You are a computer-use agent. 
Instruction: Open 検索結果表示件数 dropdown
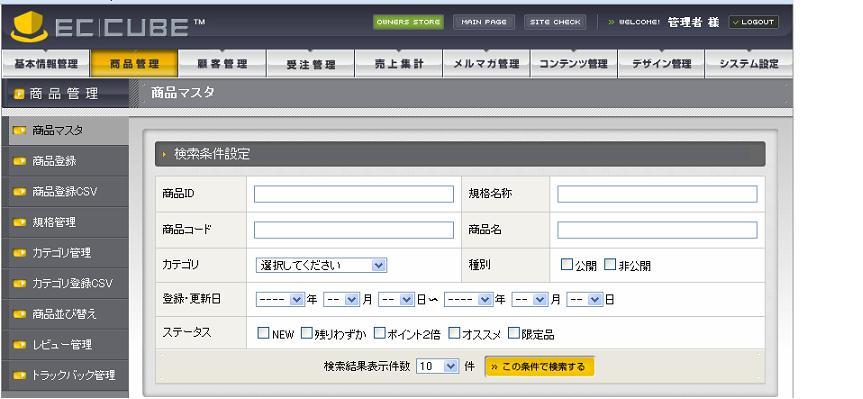pyautogui.click(x=437, y=367)
